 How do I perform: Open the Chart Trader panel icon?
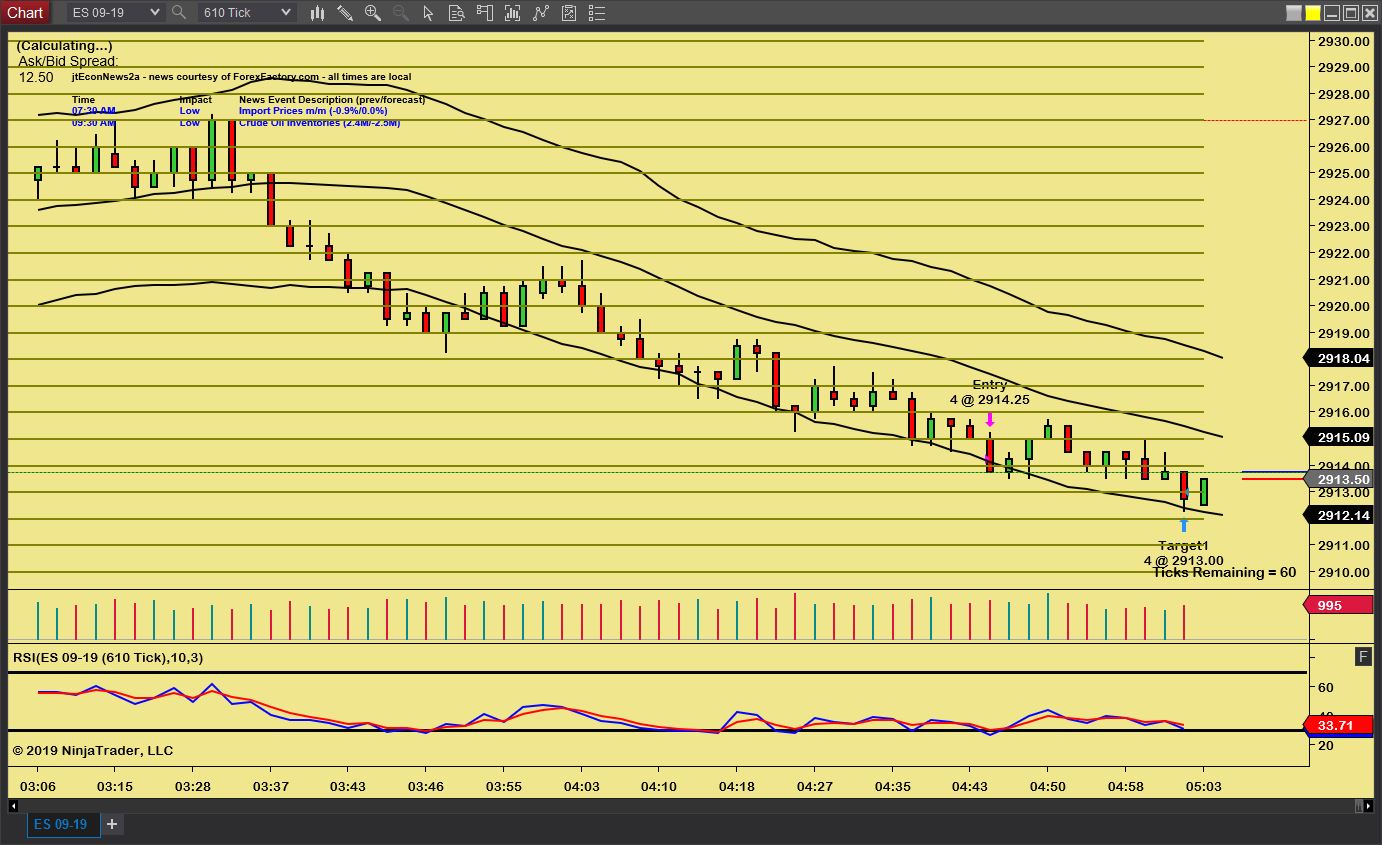point(485,13)
